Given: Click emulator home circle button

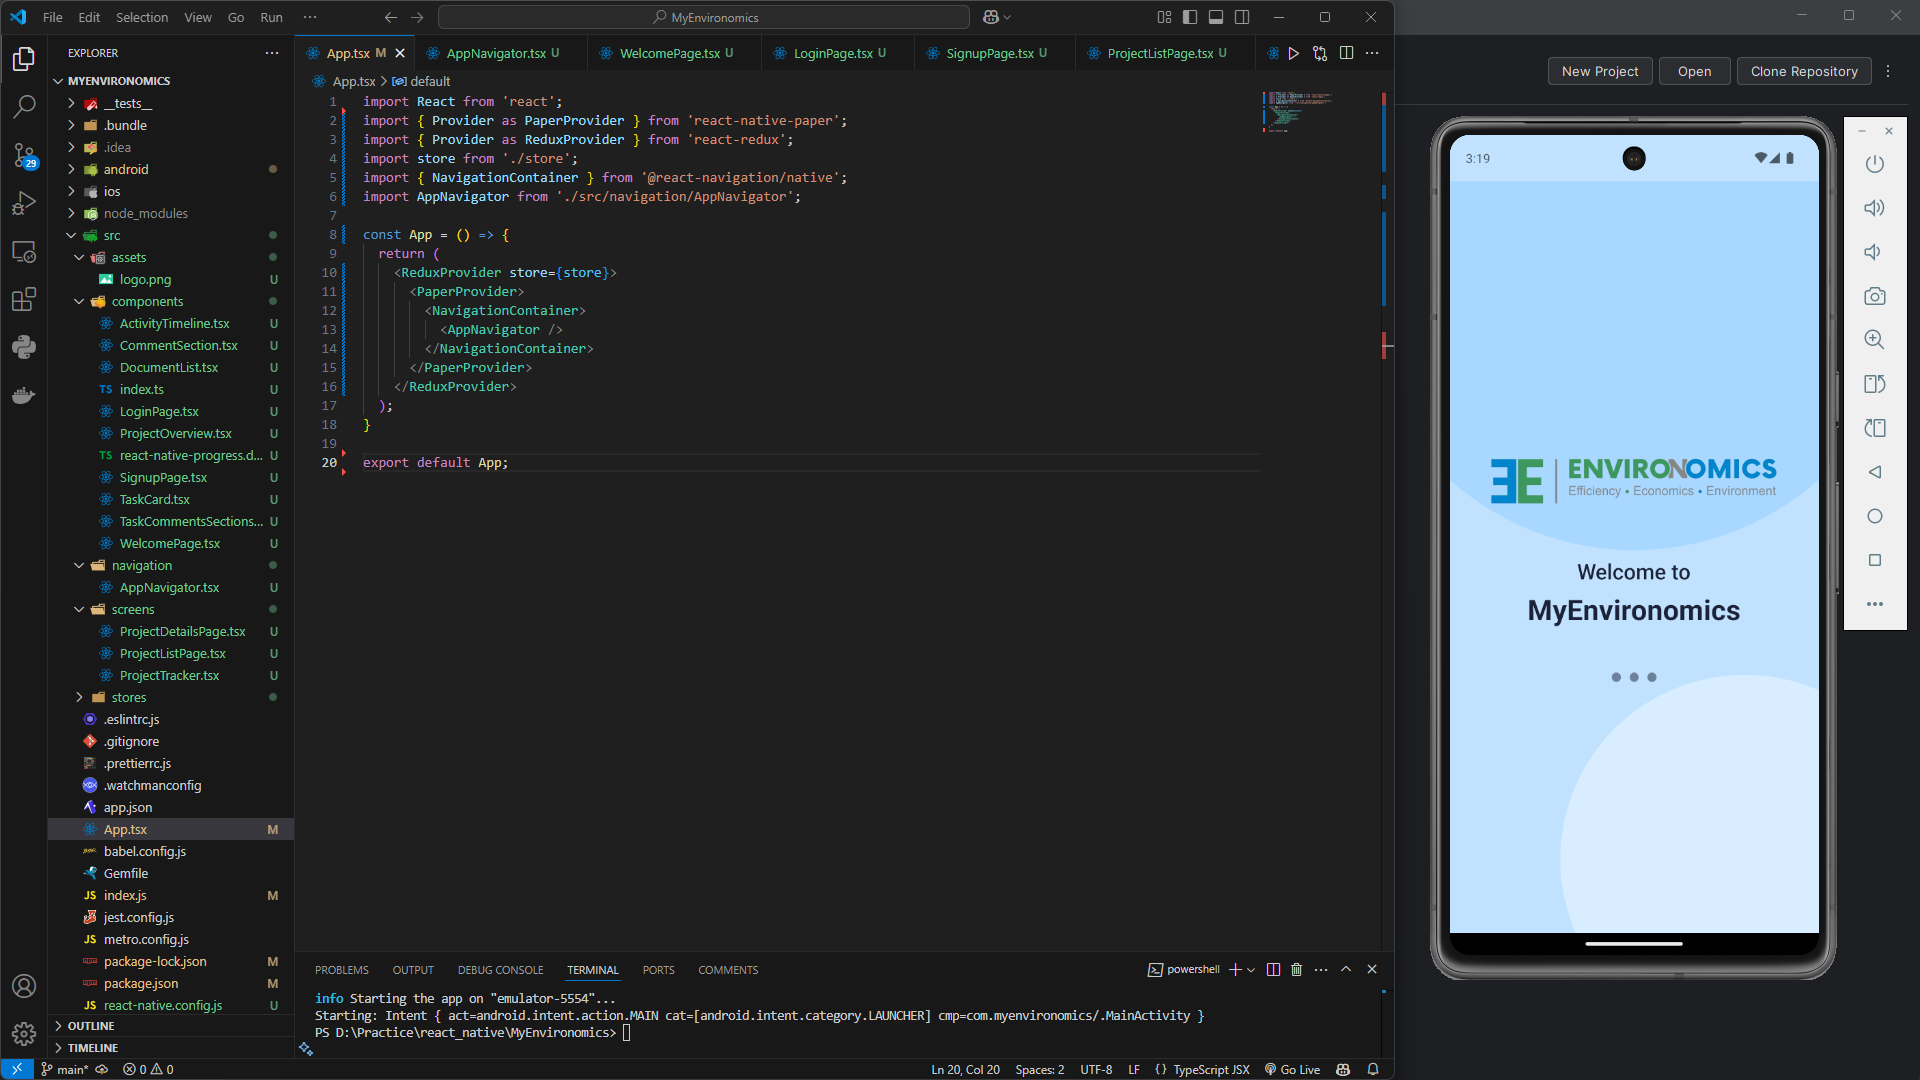Looking at the screenshot, I should pyautogui.click(x=1874, y=516).
